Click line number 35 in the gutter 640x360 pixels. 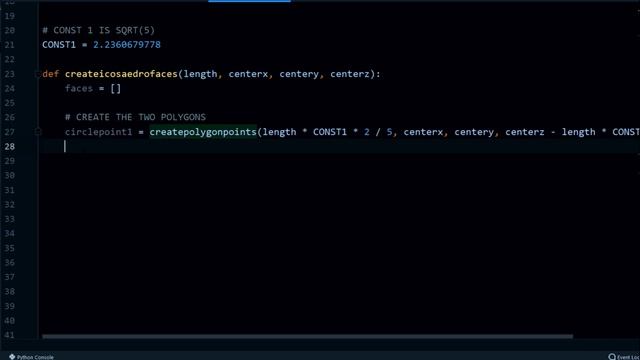(9, 248)
